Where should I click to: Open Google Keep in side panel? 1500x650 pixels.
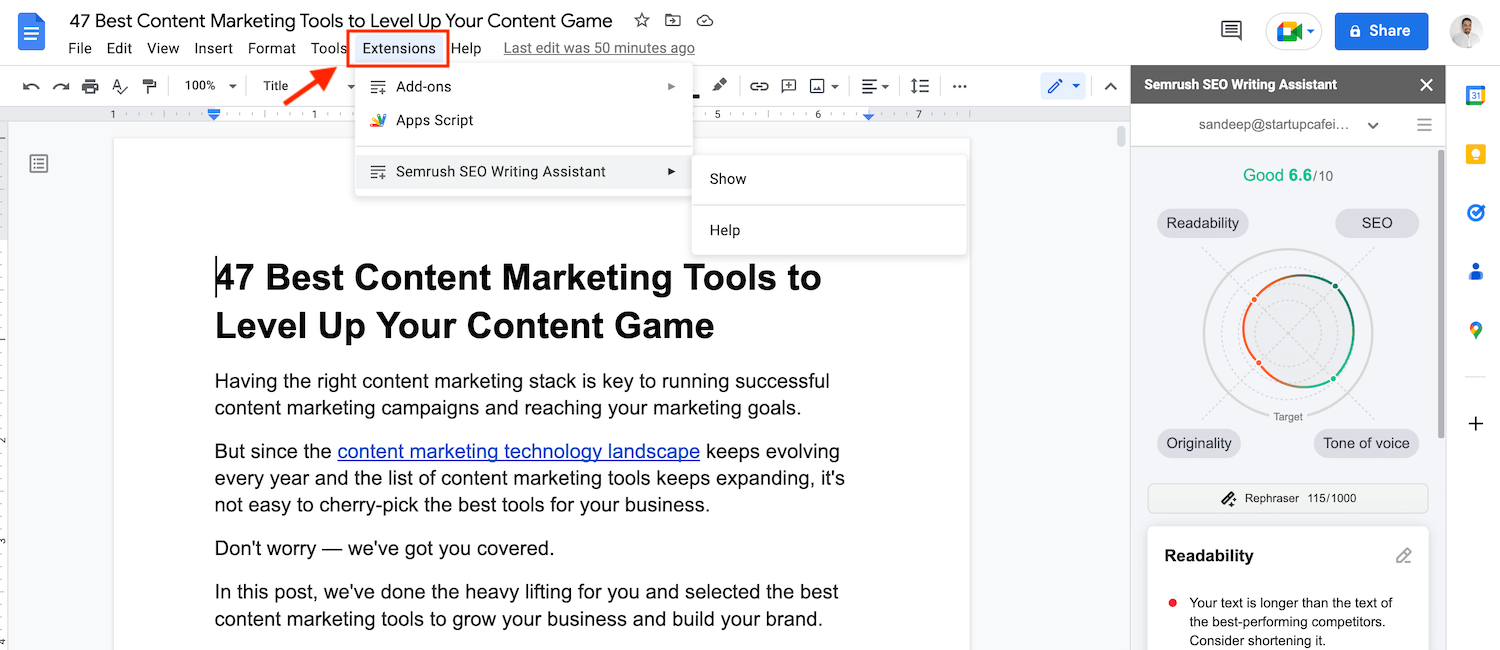[x=1475, y=154]
